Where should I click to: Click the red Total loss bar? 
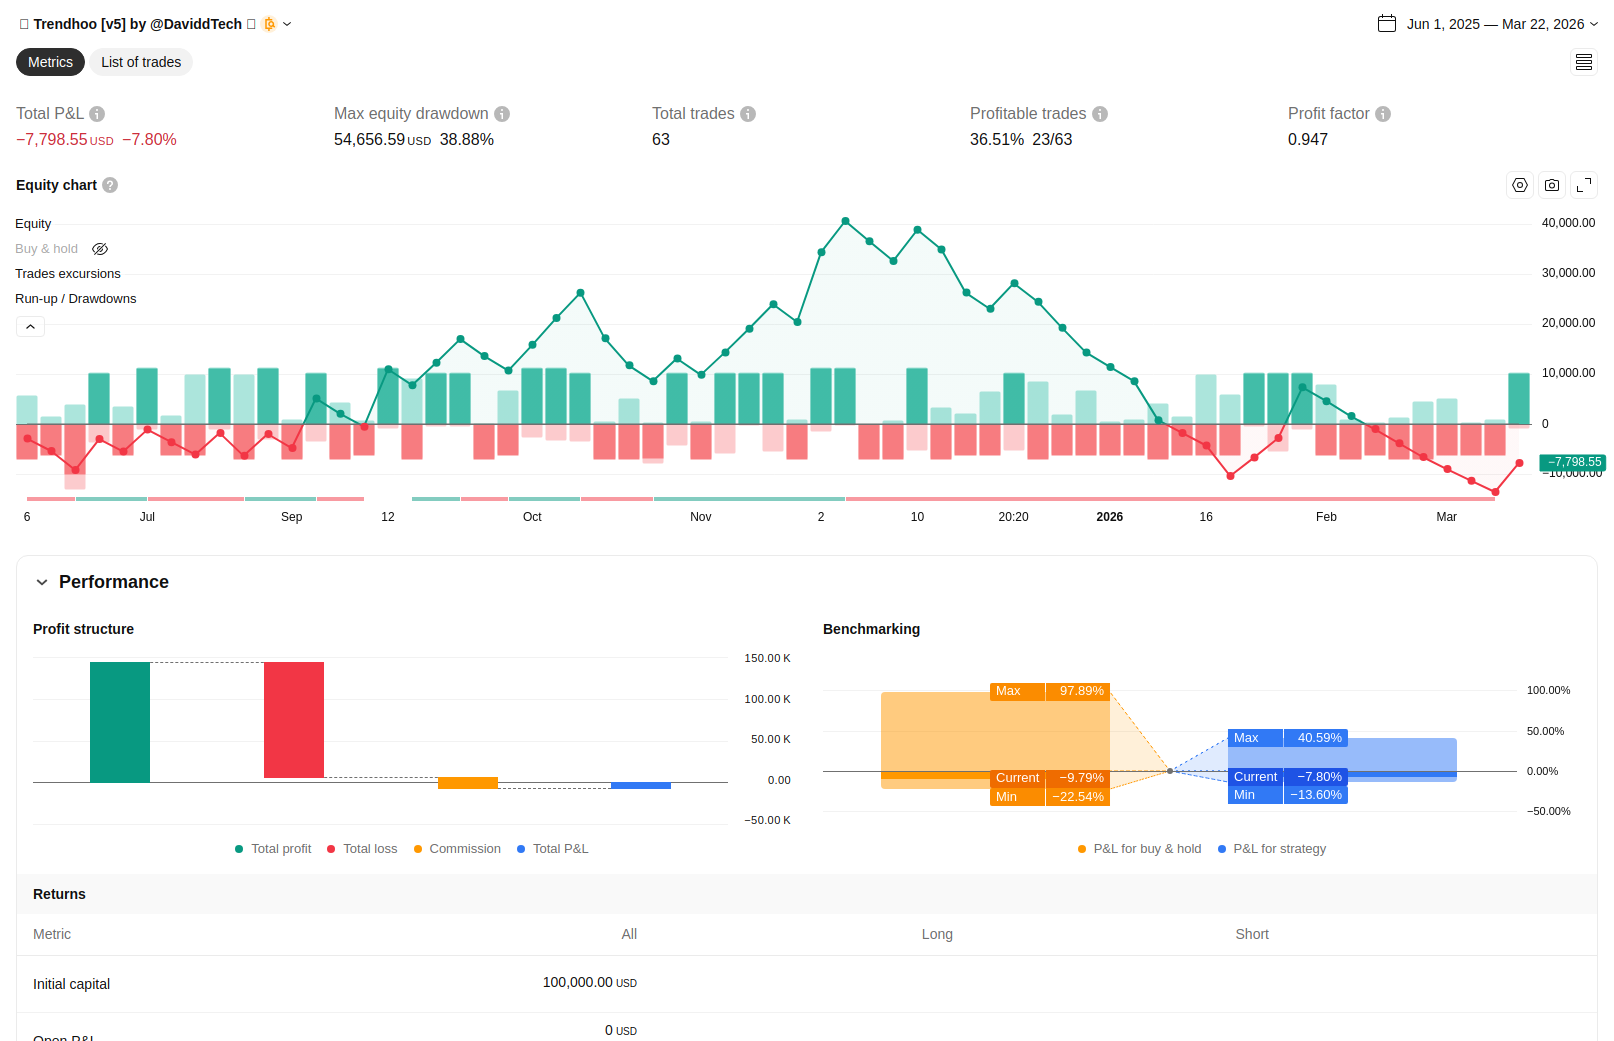tap(294, 719)
